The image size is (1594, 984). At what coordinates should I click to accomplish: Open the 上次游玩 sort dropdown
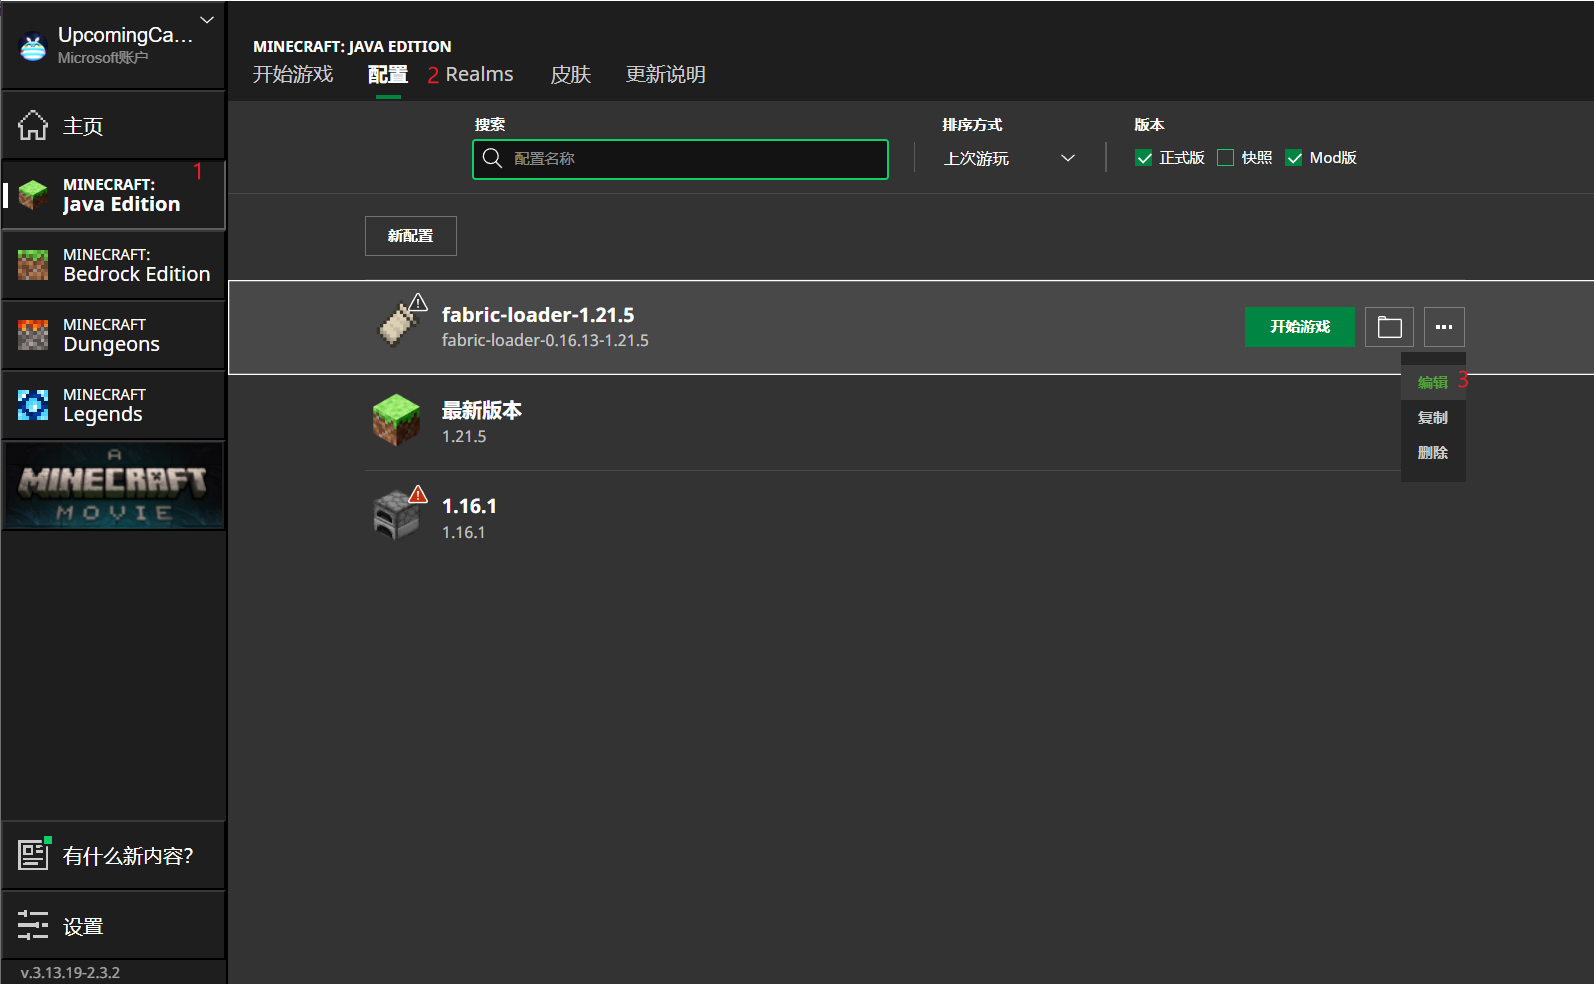point(1010,158)
